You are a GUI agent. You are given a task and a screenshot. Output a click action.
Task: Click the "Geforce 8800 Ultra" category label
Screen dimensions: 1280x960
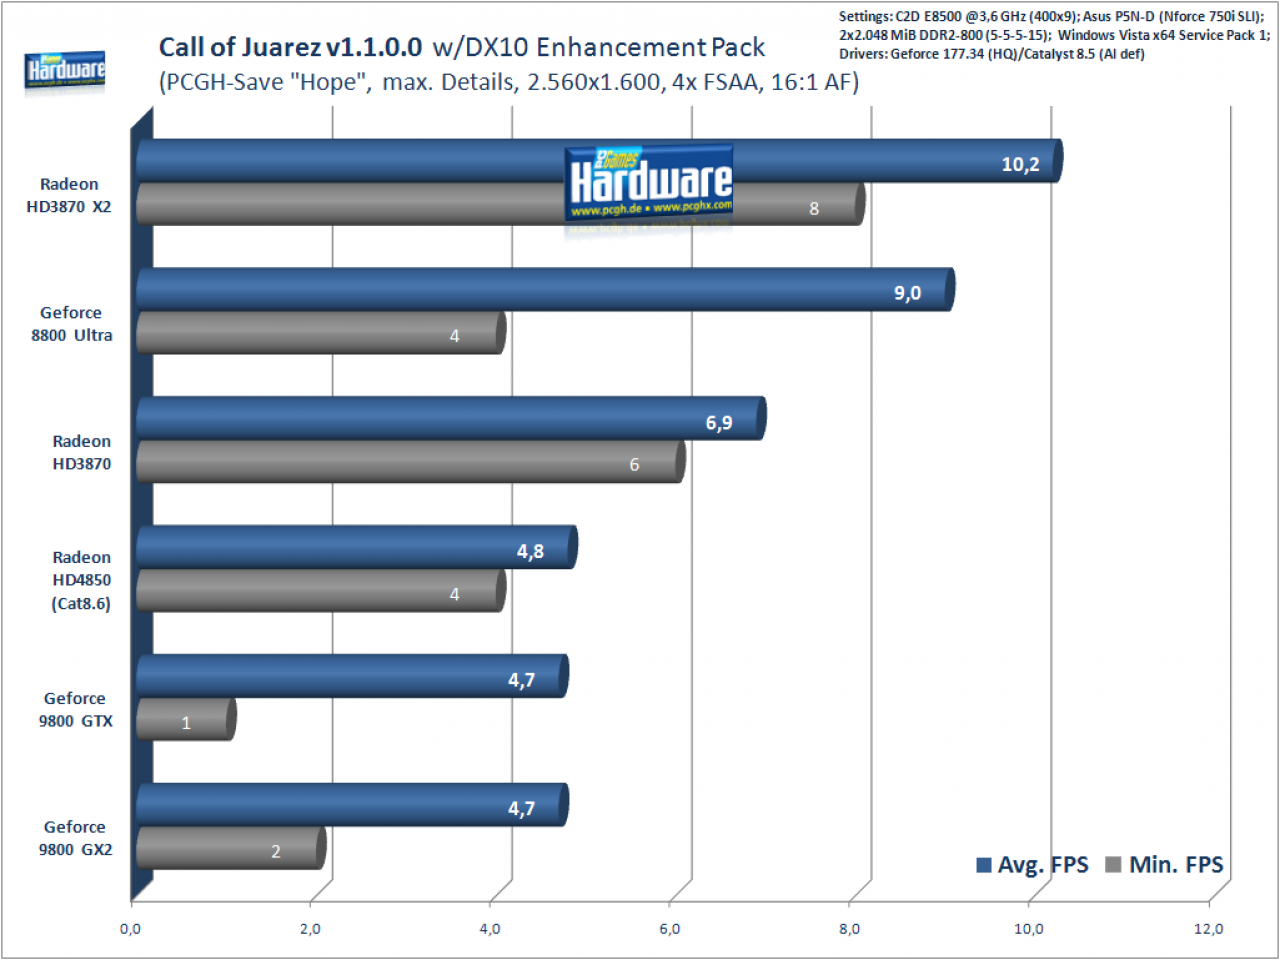coord(71,324)
